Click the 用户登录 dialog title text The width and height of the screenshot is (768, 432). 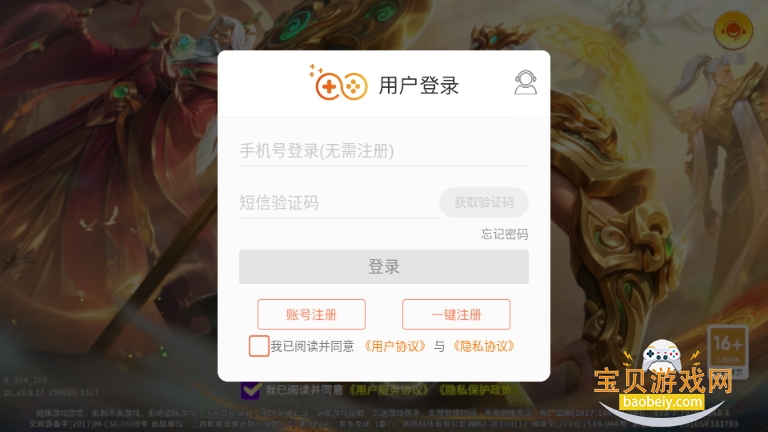tap(419, 85)
